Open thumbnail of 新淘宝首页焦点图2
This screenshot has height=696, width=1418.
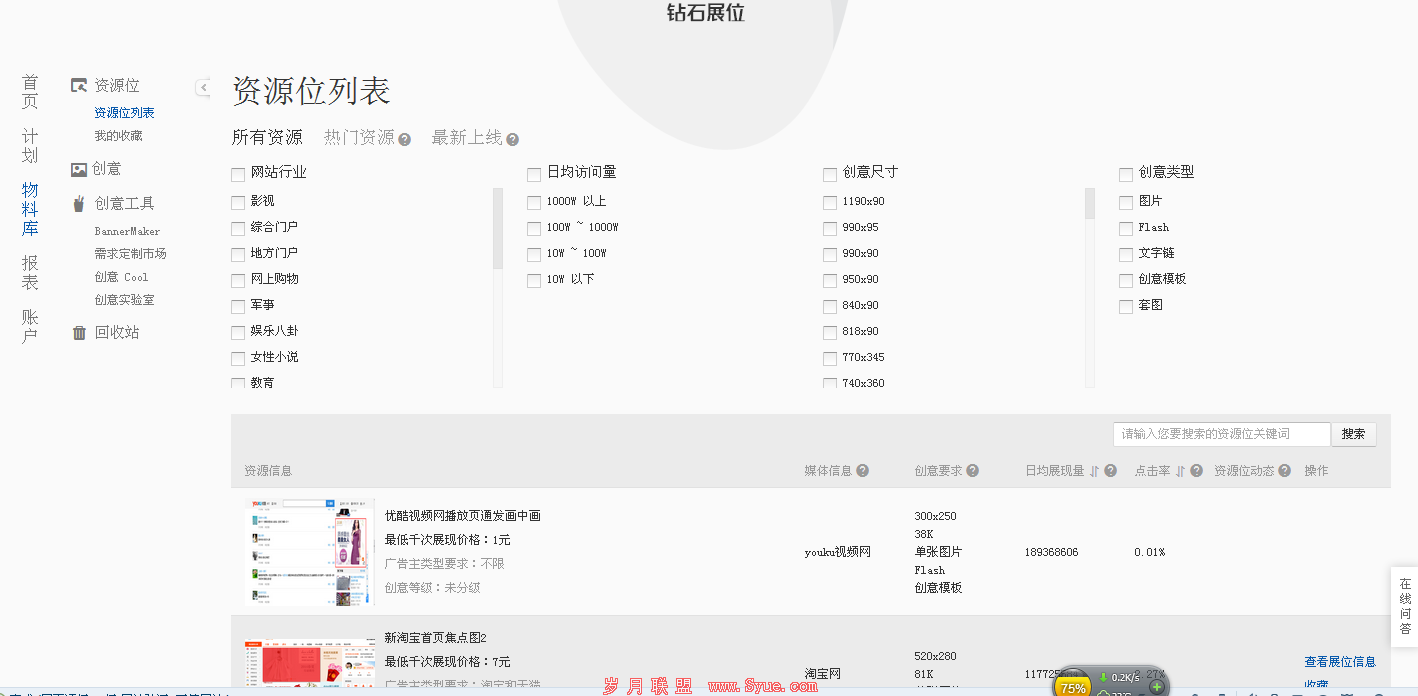[309, 663]
